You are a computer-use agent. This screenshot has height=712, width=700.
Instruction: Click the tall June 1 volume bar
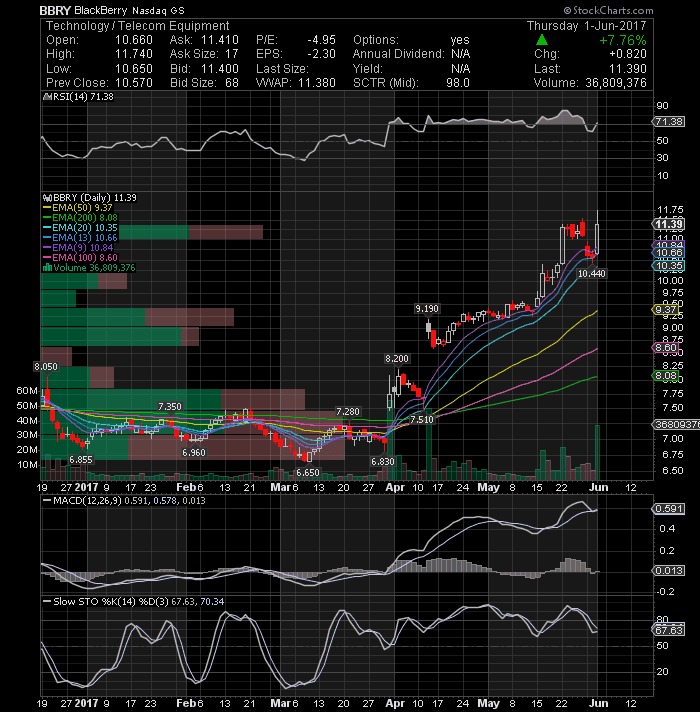click(597, 452)
